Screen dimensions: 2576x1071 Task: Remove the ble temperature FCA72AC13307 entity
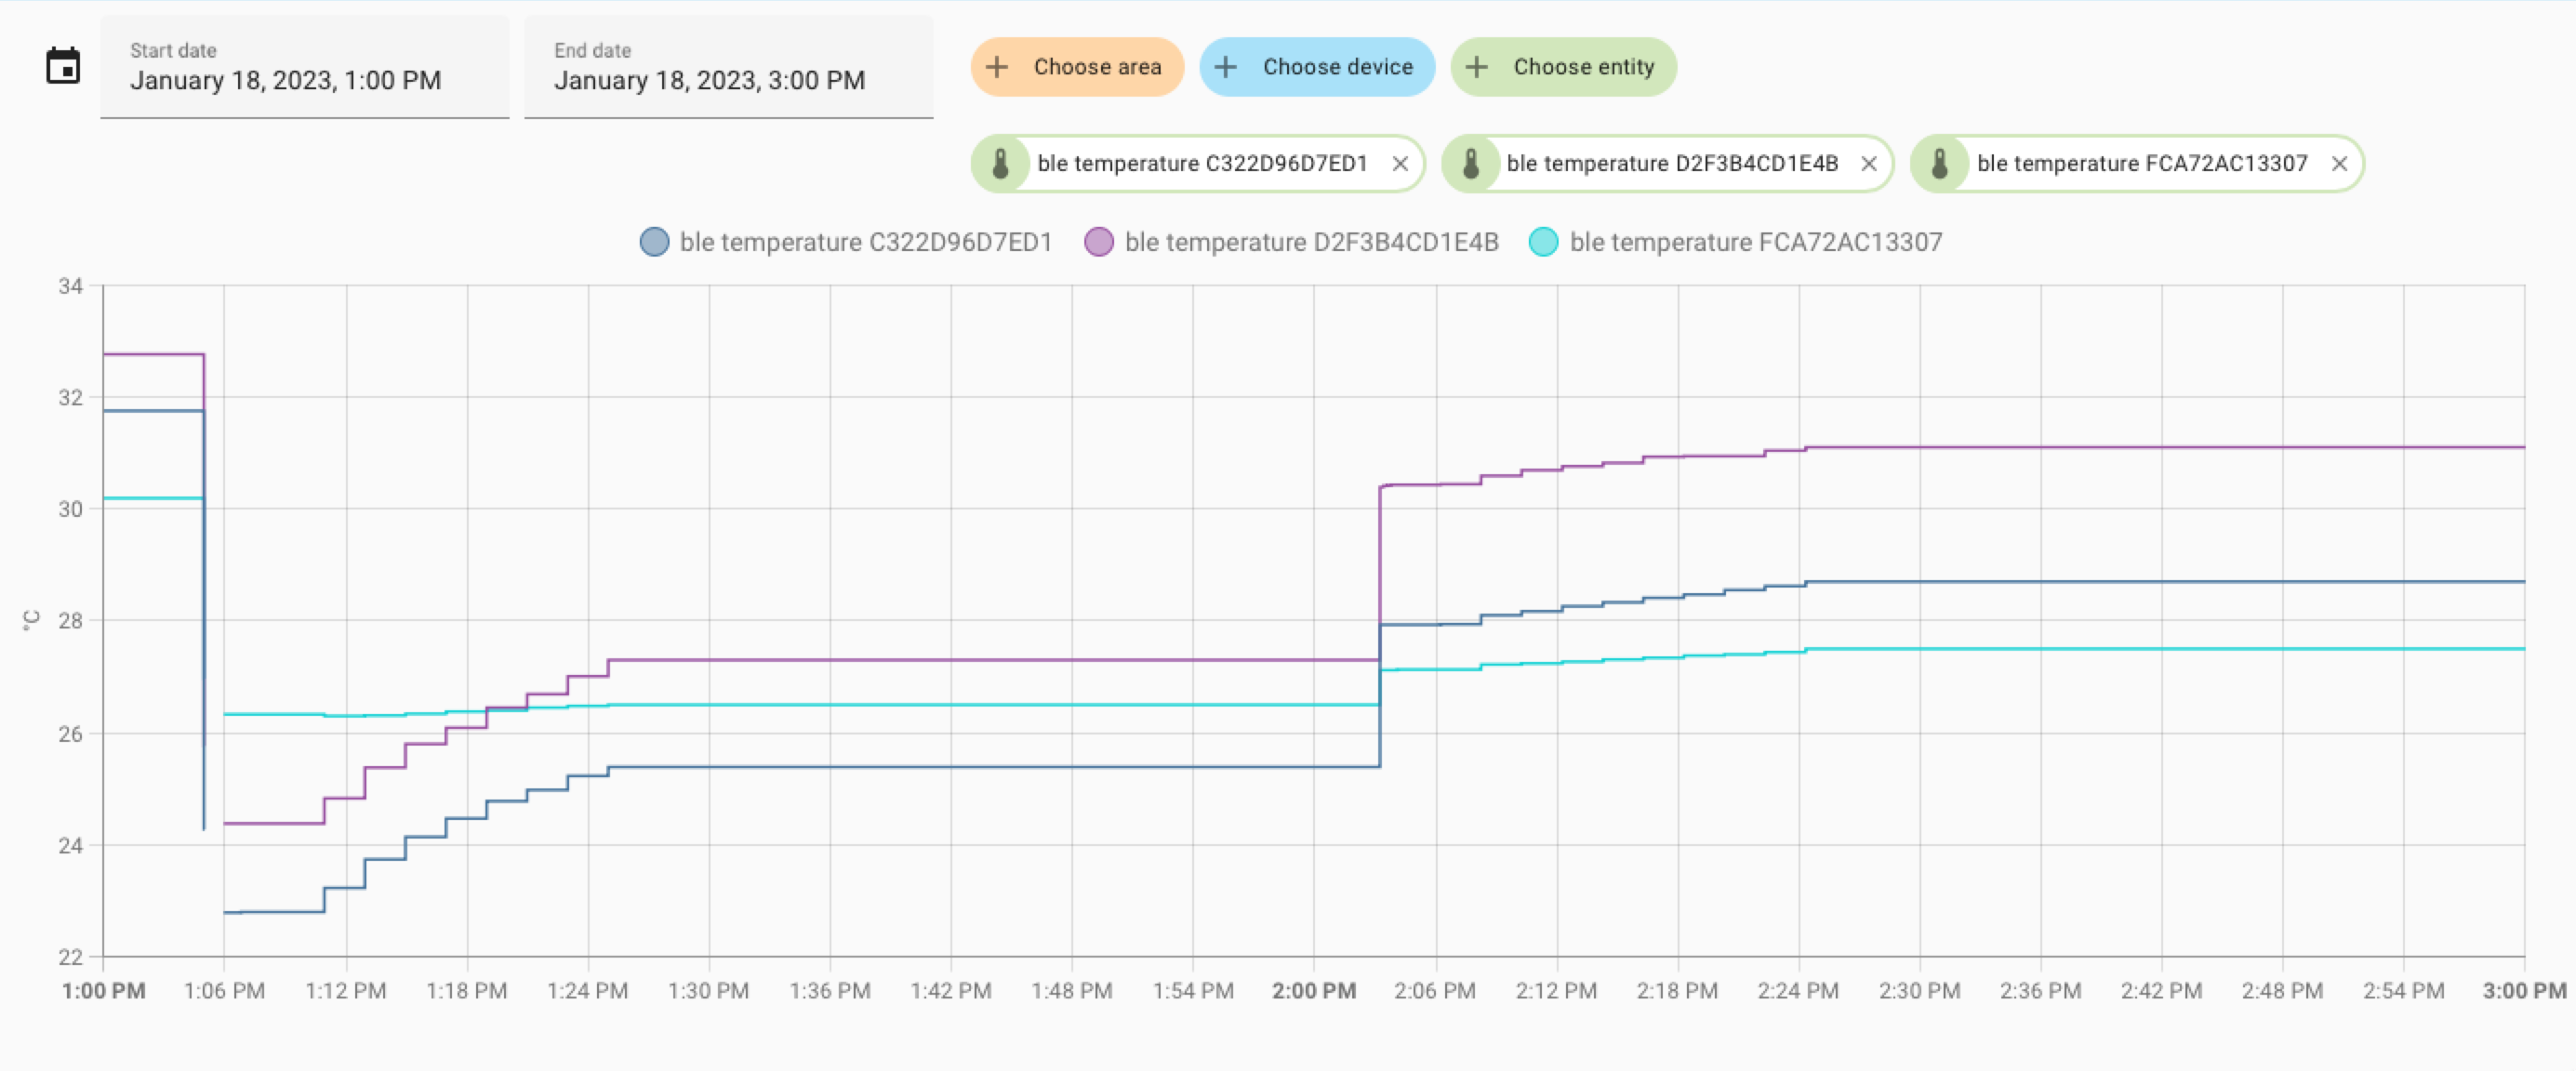(2339, 163)
